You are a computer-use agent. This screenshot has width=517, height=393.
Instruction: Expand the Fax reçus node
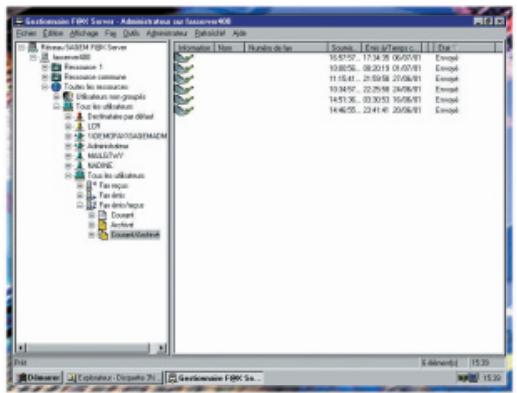point(80,186)
